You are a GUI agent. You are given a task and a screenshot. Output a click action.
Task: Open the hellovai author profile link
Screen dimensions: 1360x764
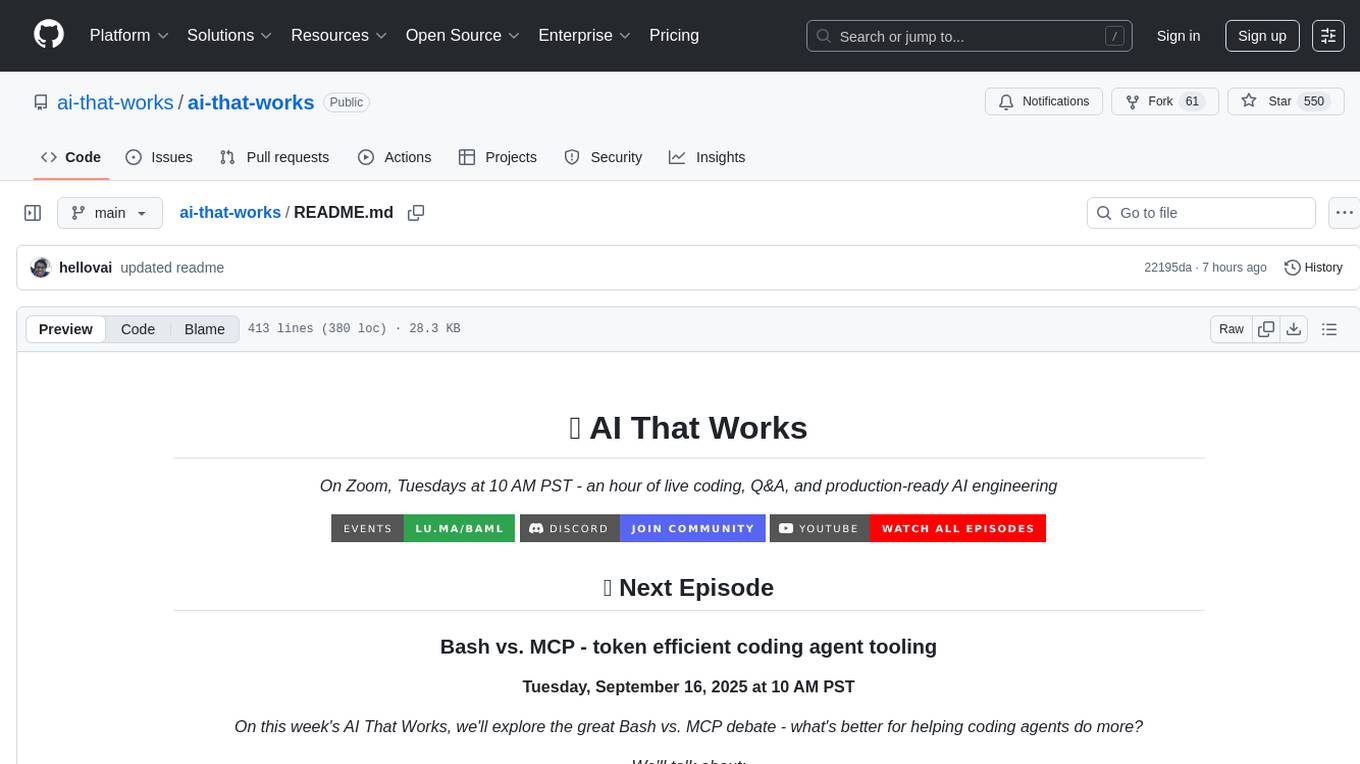pyautogui.click(x=86, y=268)
